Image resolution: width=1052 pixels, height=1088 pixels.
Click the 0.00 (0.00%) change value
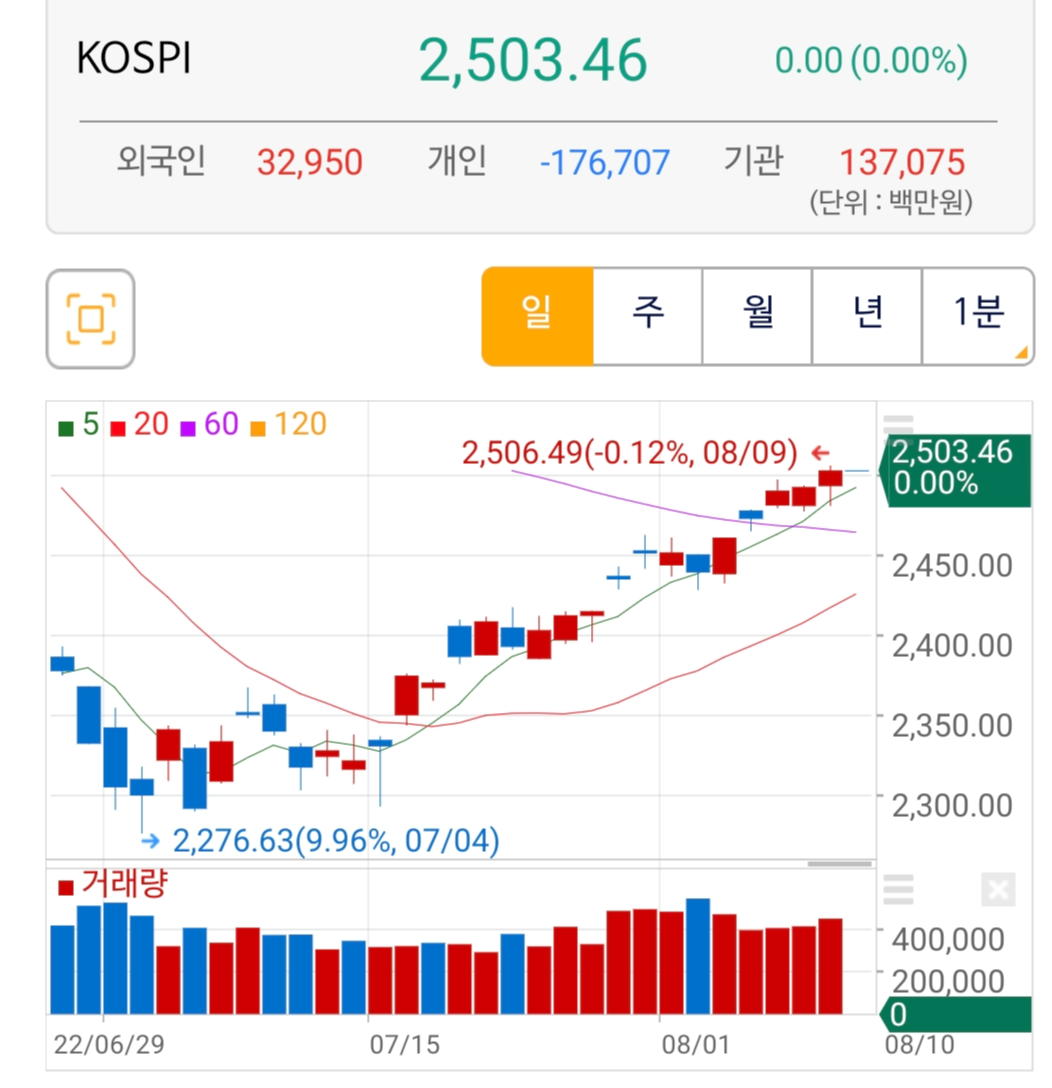click(x=871, y=60)
